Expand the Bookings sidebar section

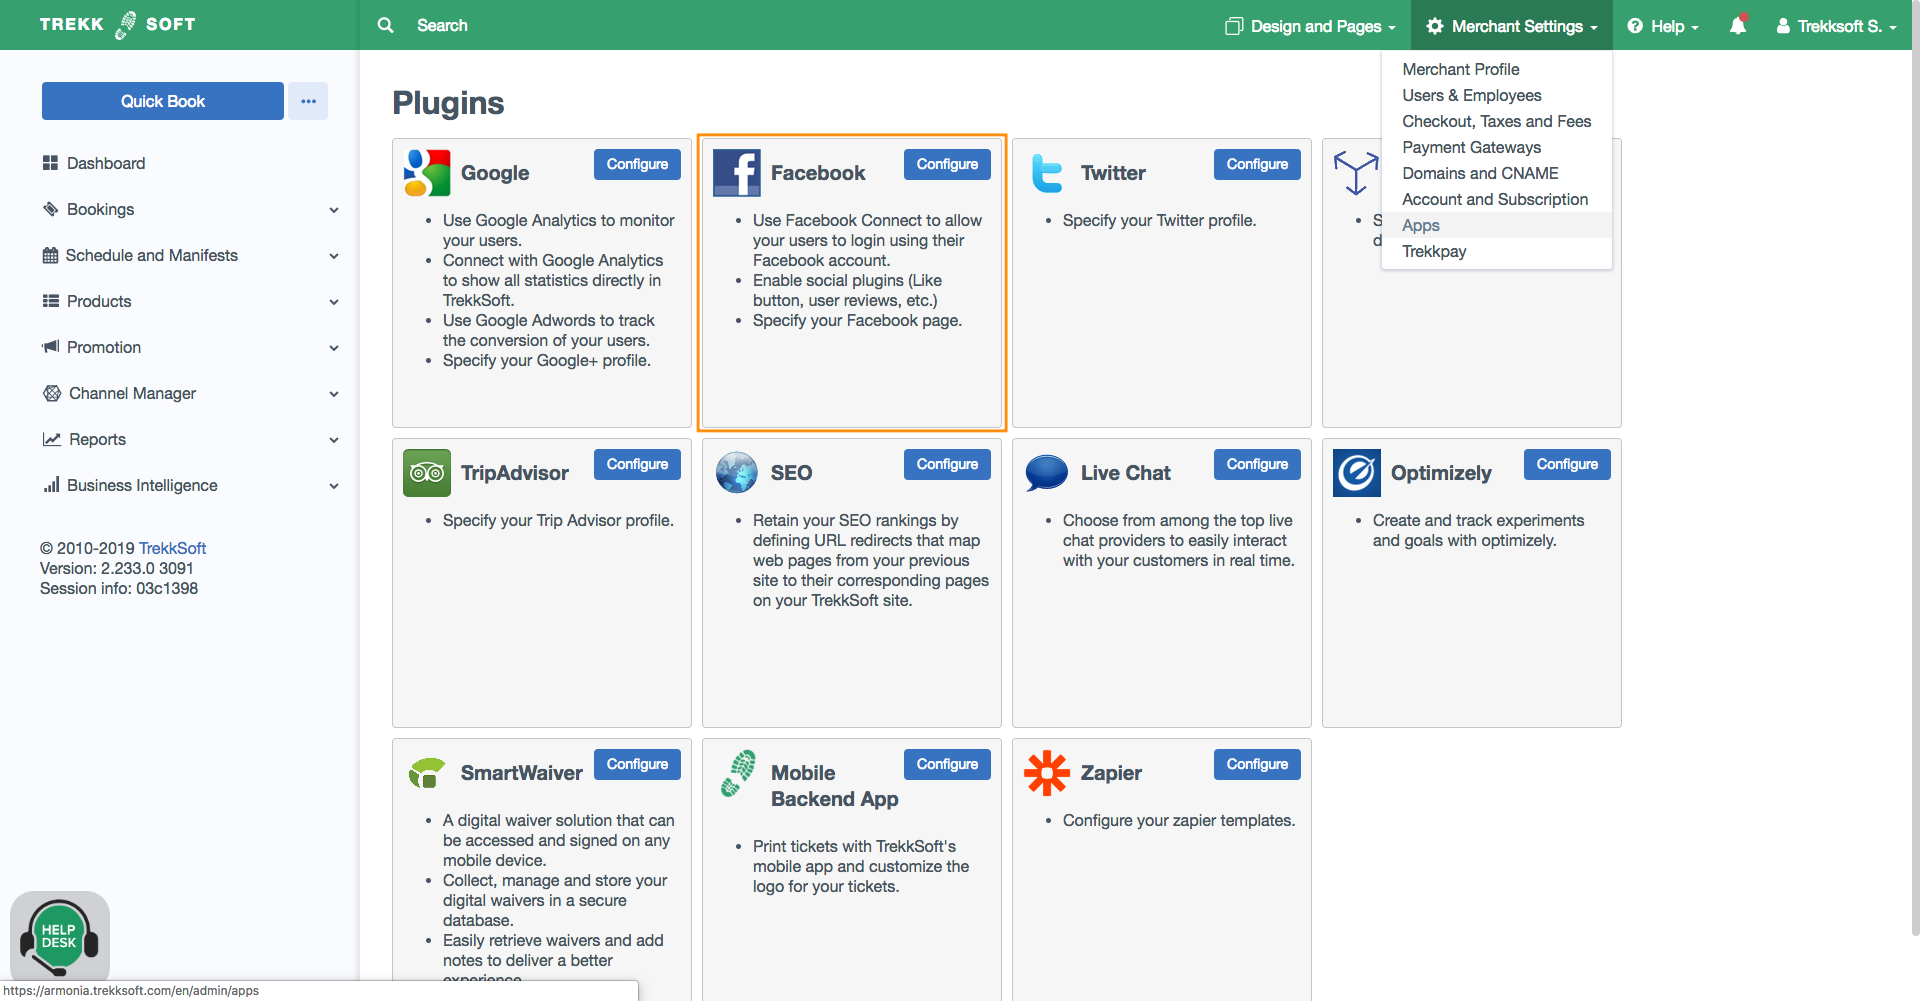334,210
